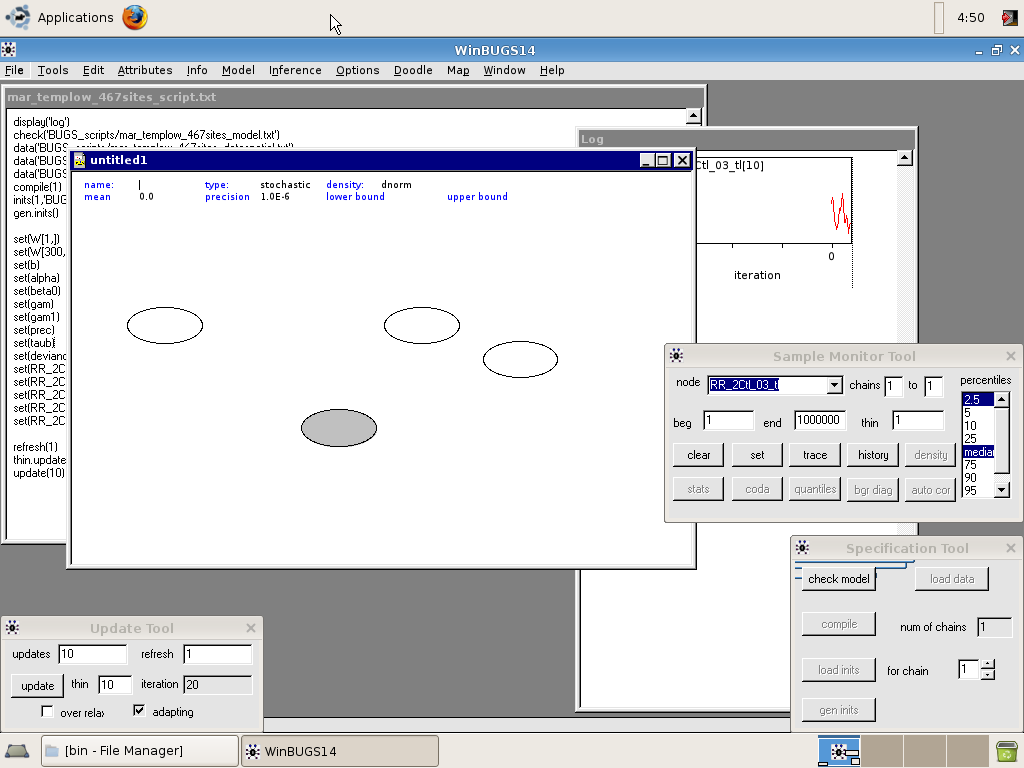The width and height of the screenshot is (1024, 768).
Task: Select the shaded ellipse node in the doodle
Action: [339, 427]
